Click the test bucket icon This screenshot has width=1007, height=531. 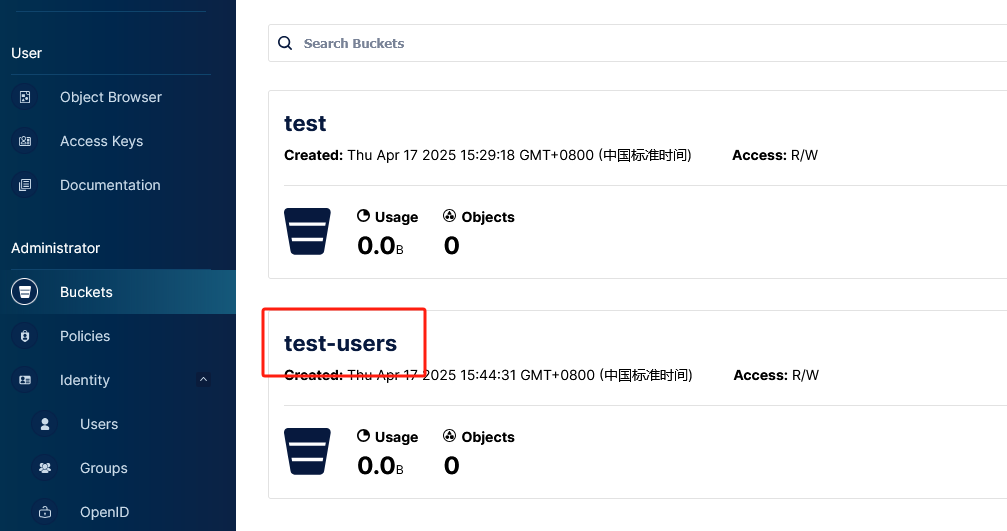click(x=307, y=231)
